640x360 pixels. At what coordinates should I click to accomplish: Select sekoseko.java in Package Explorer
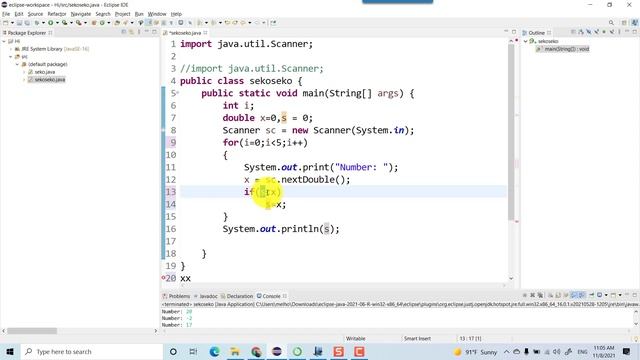pos(49,80)
